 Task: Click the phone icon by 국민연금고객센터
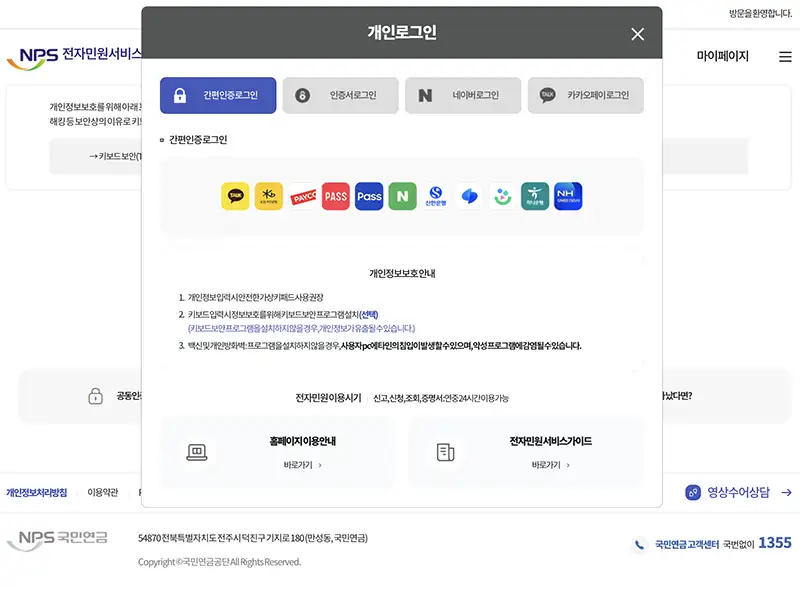pyautogui.click(x=639, y=545)
